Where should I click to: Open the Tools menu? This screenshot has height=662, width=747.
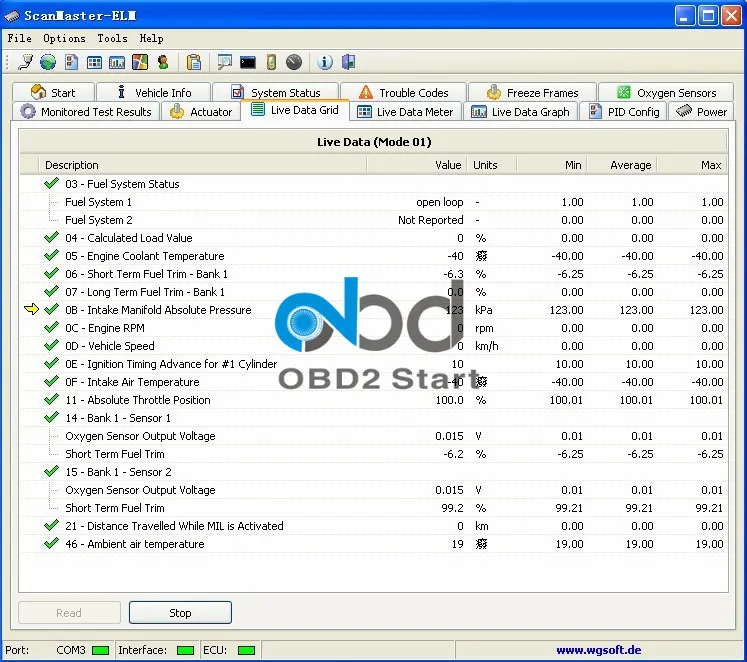pyautogui.click(x=112, y=38)
